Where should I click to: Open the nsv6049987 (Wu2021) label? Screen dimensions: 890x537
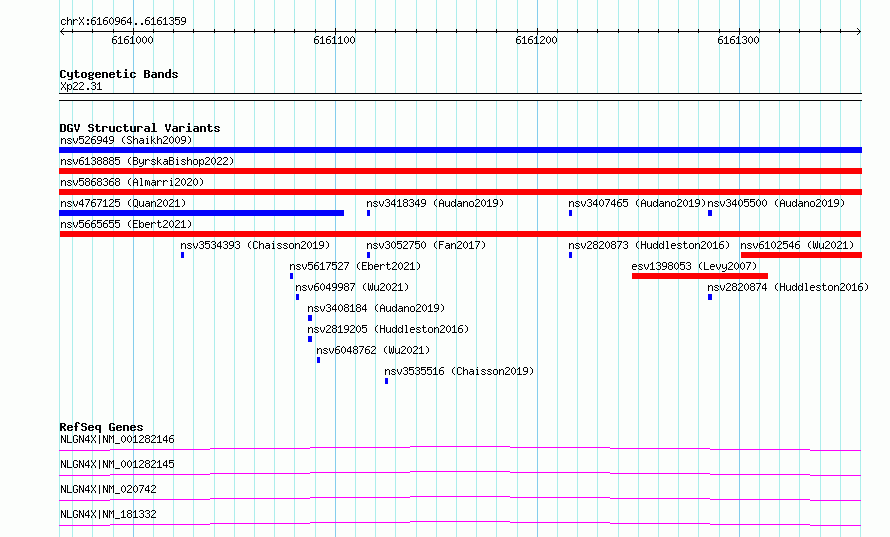[352, 287]
